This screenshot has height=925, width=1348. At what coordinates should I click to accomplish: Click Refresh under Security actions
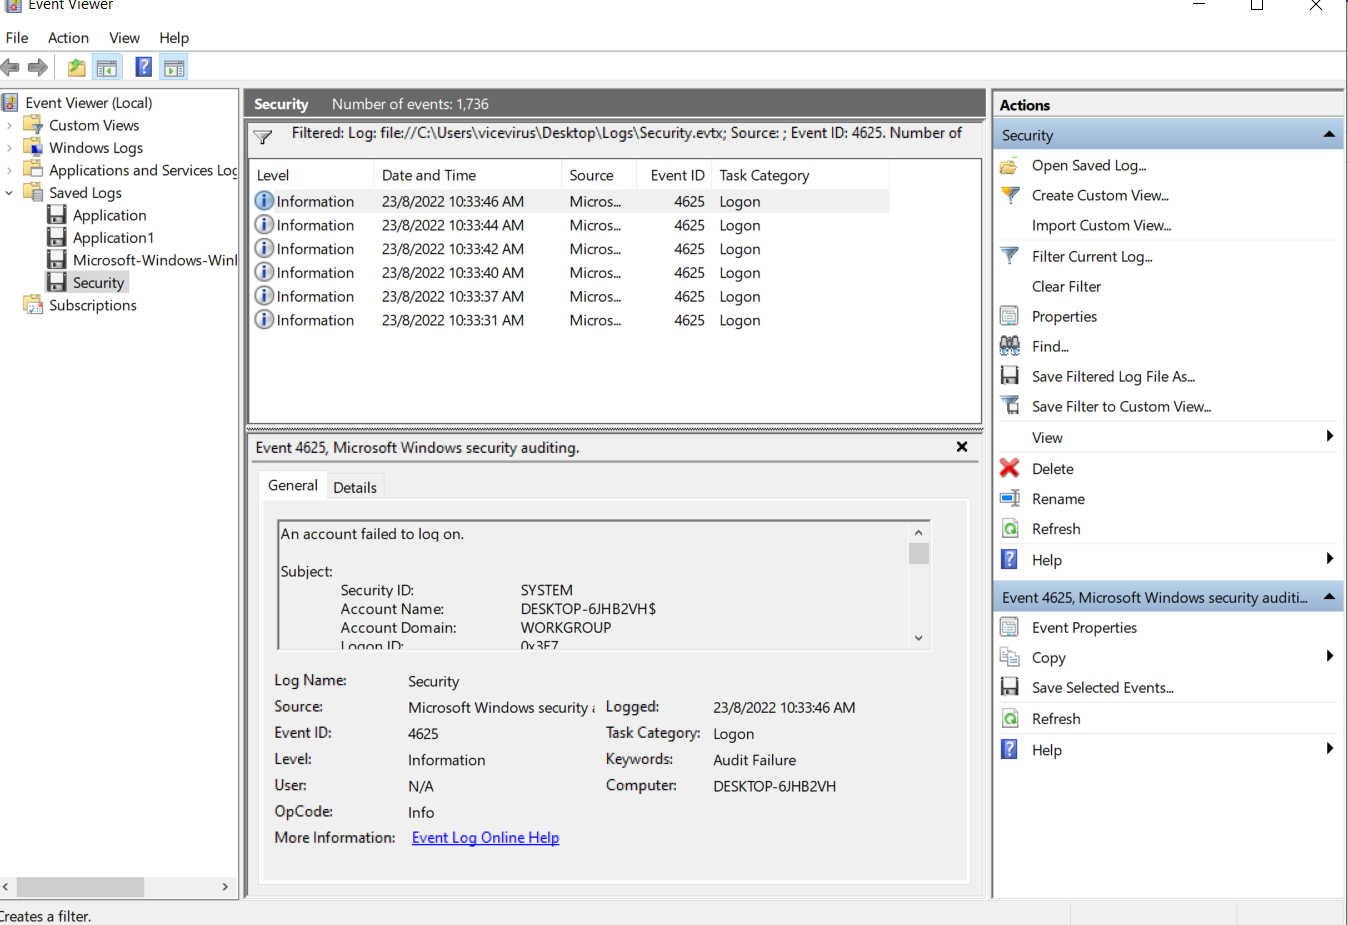click(x=1056, y=529)
